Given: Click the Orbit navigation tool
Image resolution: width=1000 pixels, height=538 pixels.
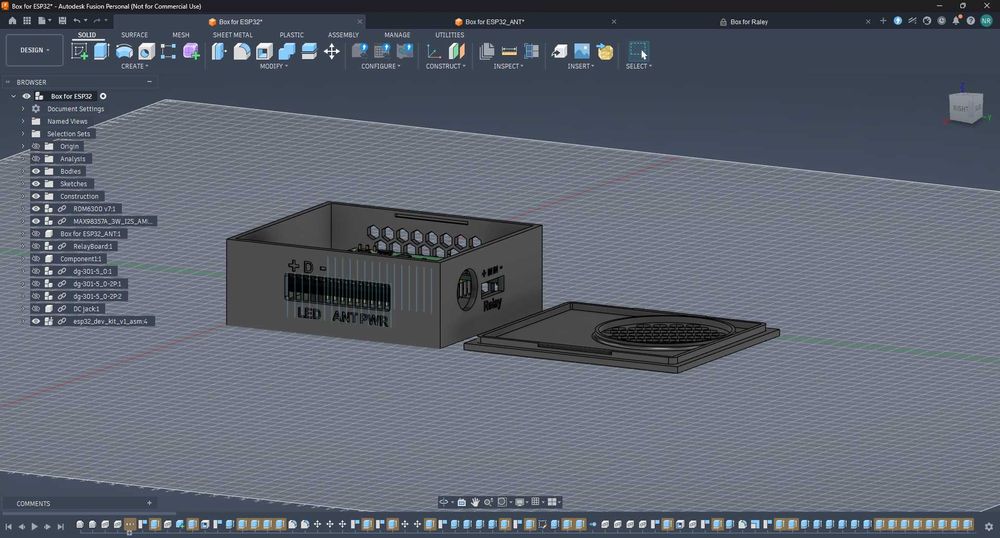Looking at the screenshot, I should coord(444,502).
